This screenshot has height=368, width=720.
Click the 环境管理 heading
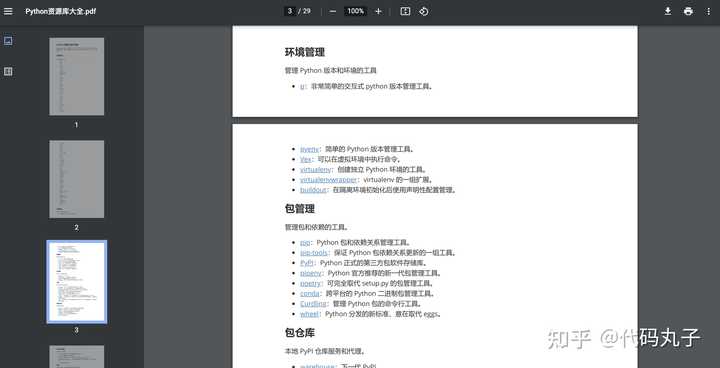point(305,52)
